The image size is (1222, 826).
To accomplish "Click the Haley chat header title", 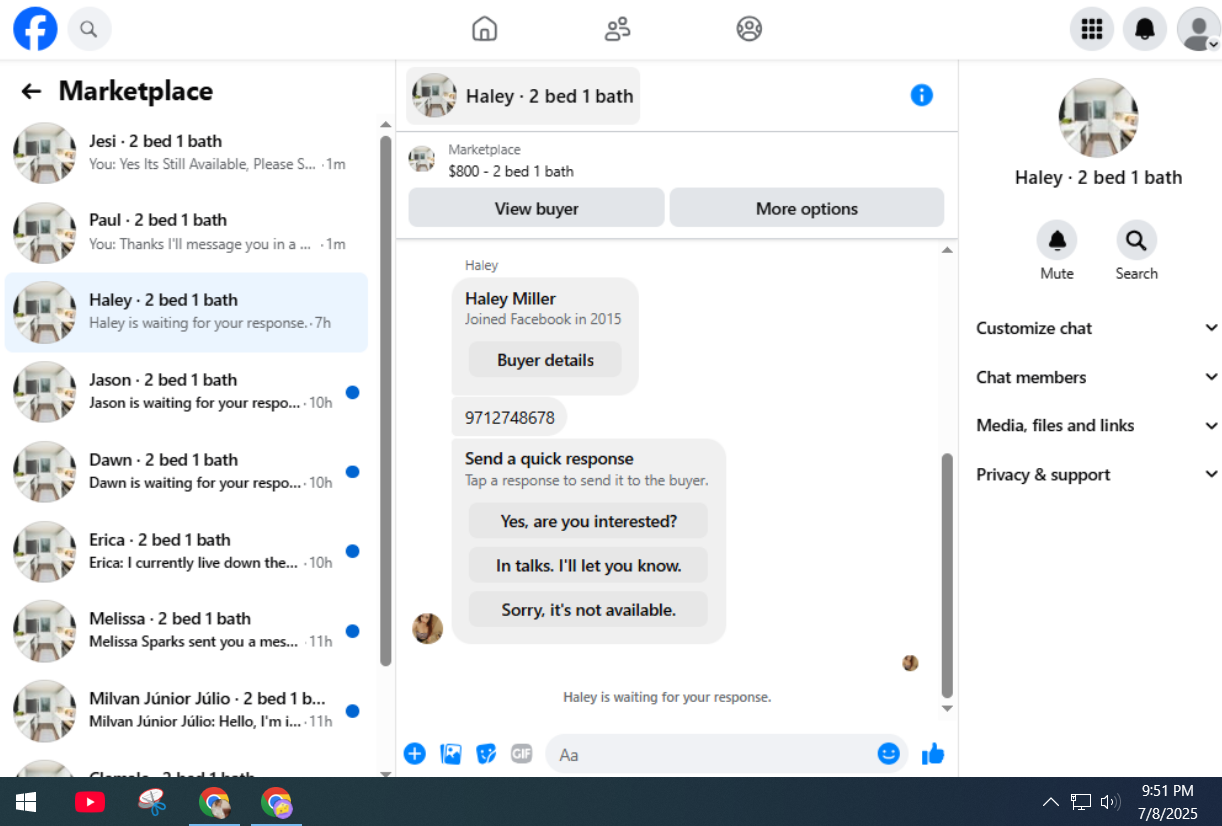I will tap(523, 96).
